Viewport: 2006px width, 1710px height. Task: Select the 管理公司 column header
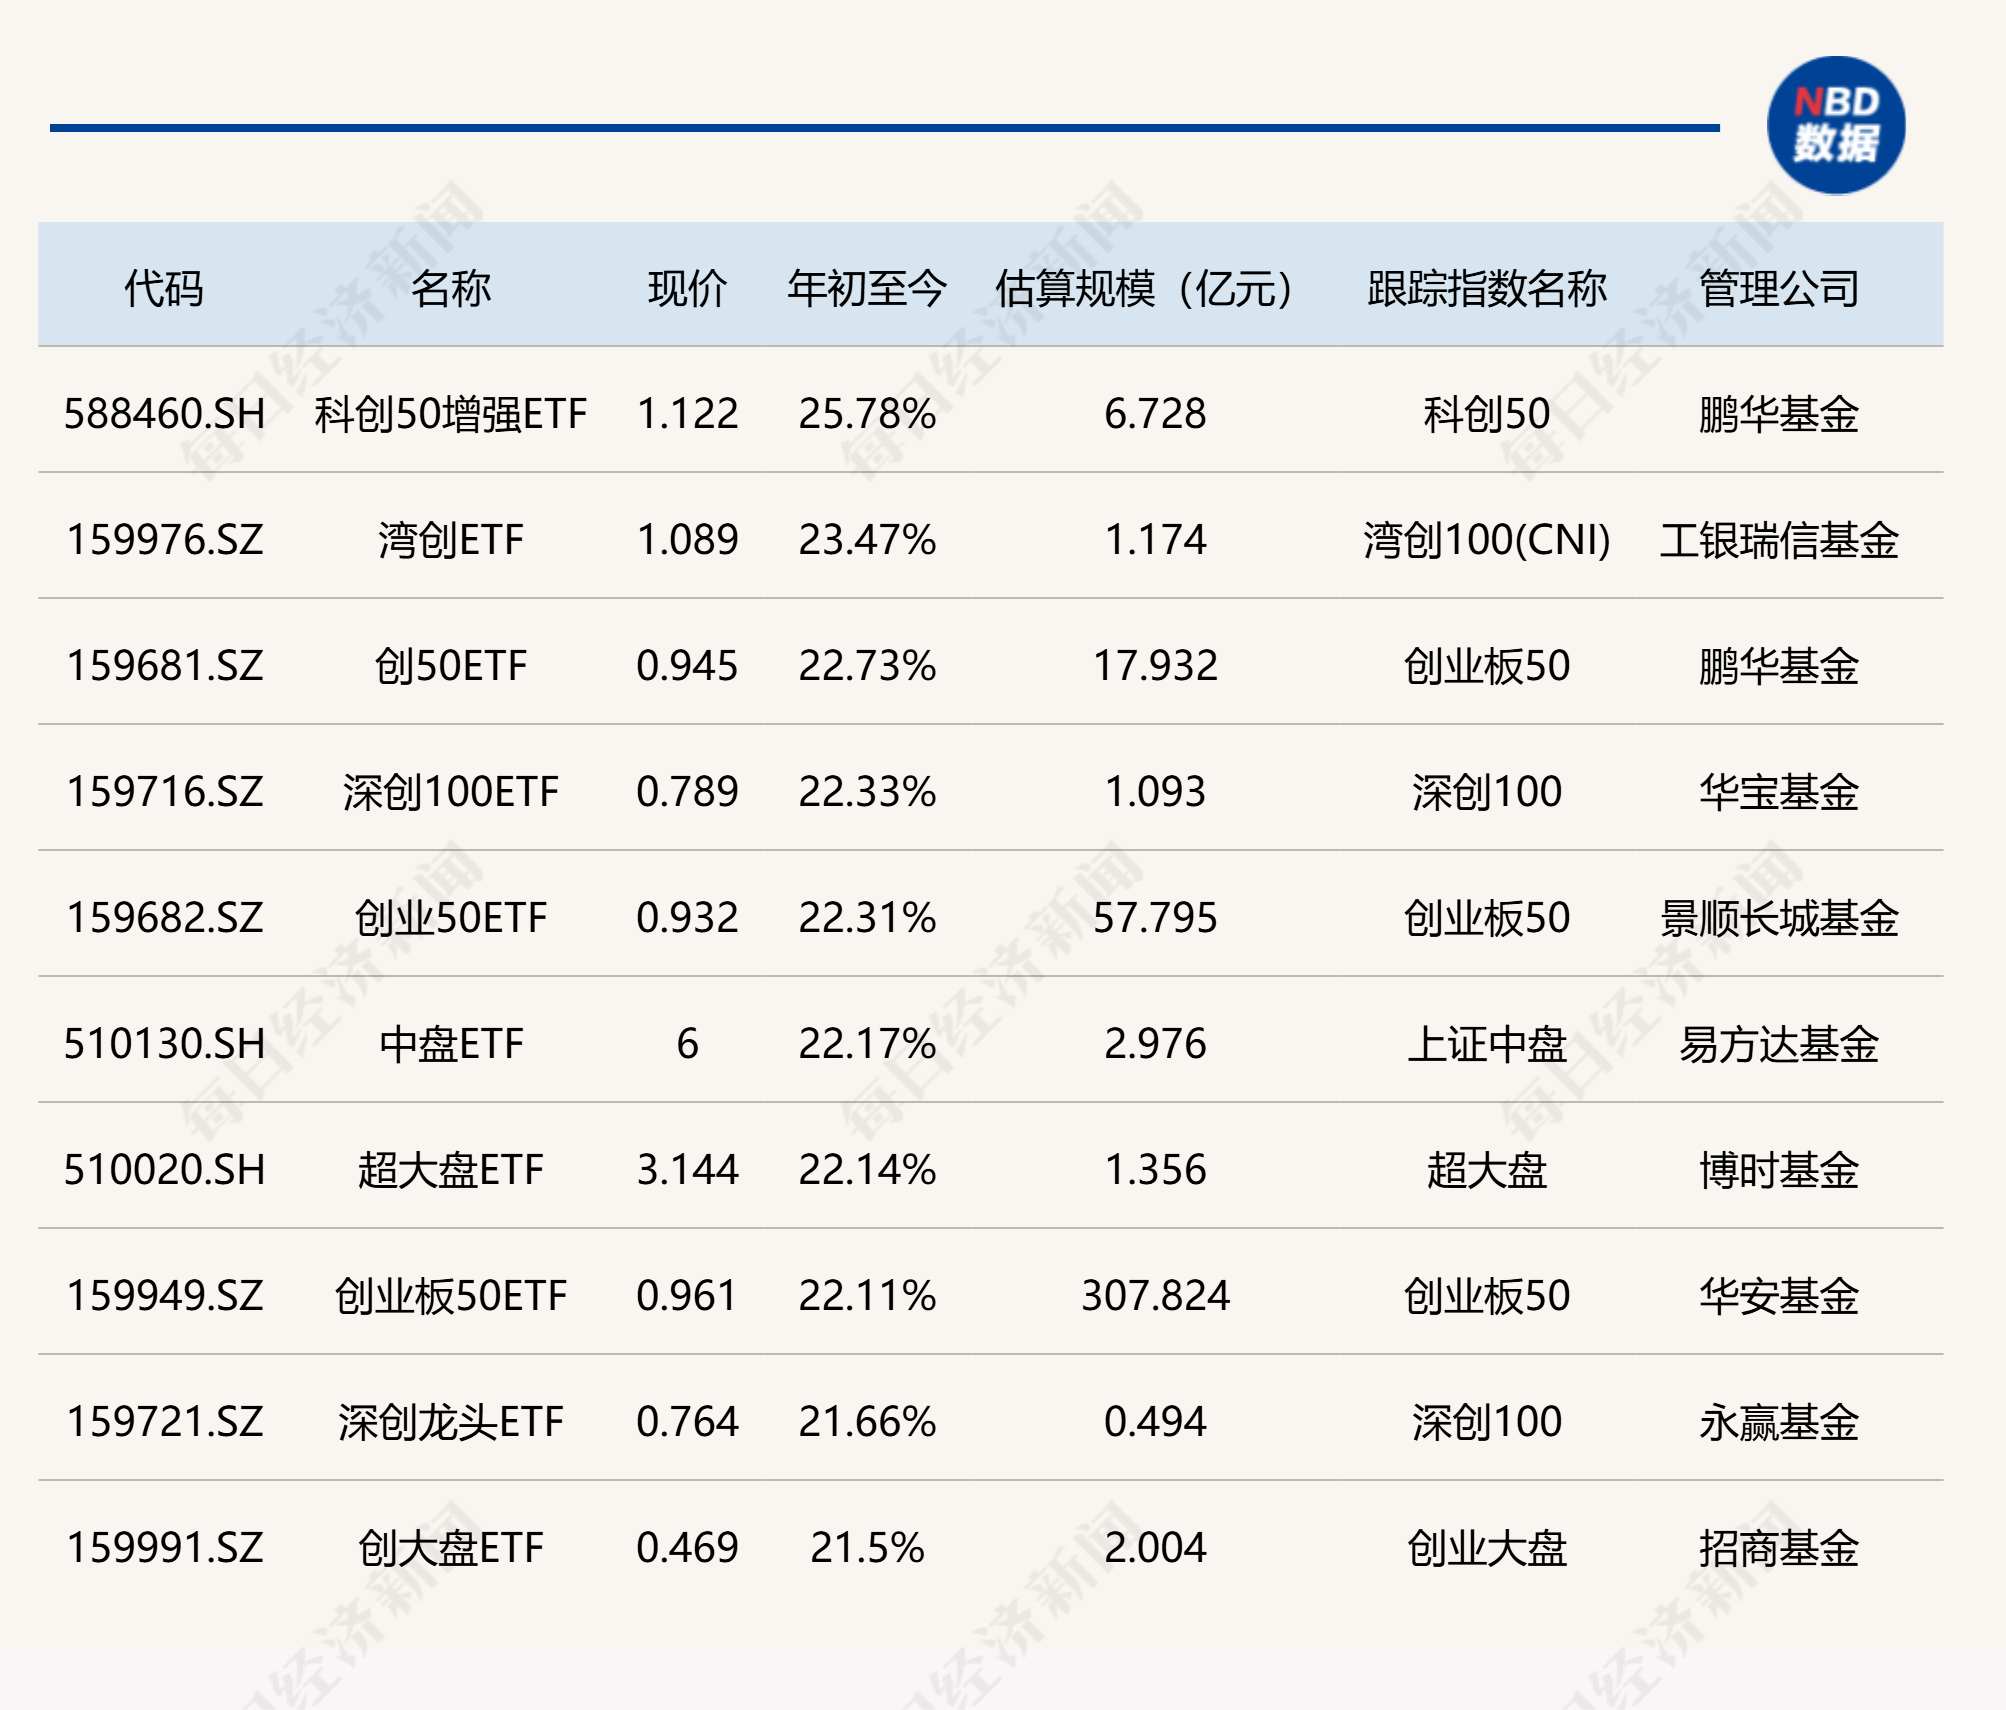pyautogui.click(x=1780, y=286)
